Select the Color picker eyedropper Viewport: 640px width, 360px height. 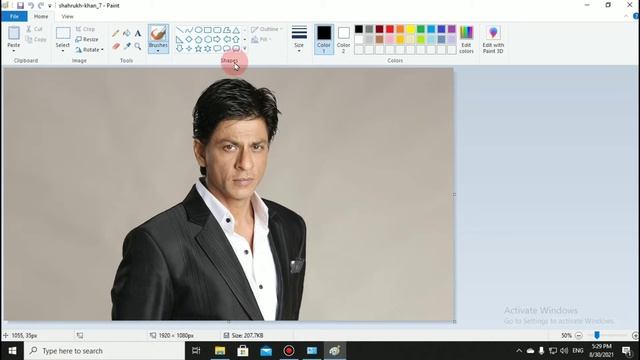pos(127,46)
